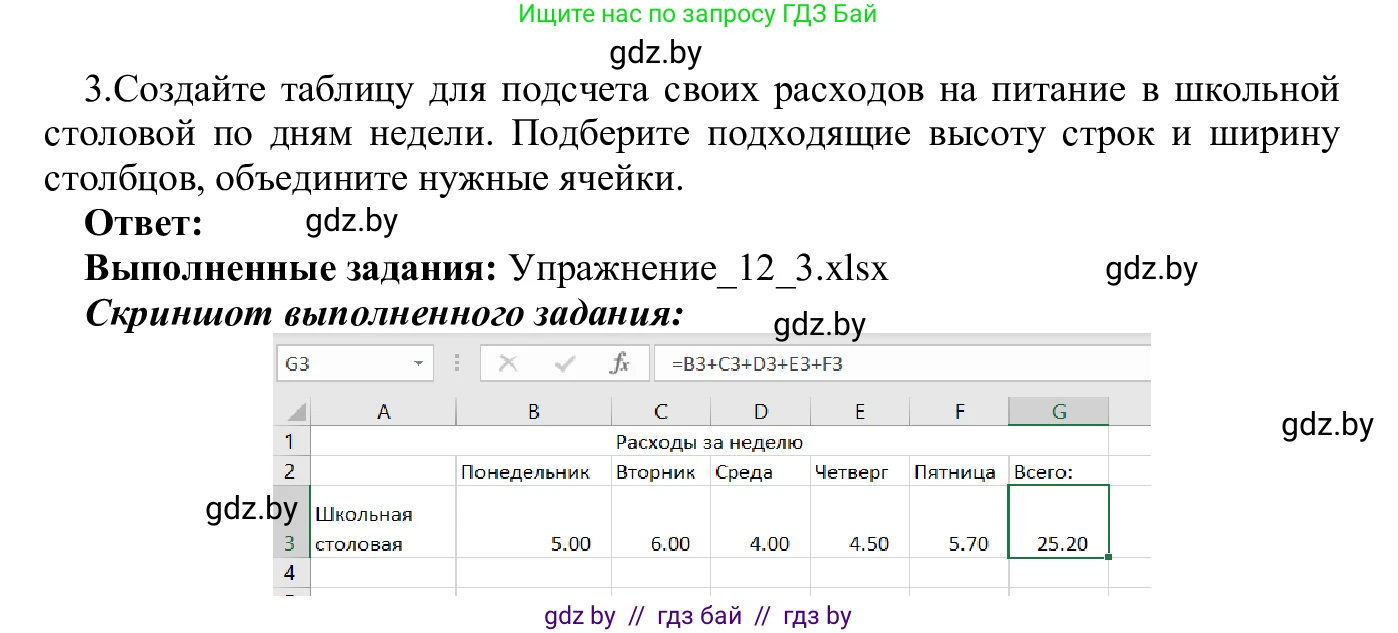The width and height of the screenshot is (1398, 633).
Task: Click the Enter checkmark icon in formula bar
Action: pos(565,363)
